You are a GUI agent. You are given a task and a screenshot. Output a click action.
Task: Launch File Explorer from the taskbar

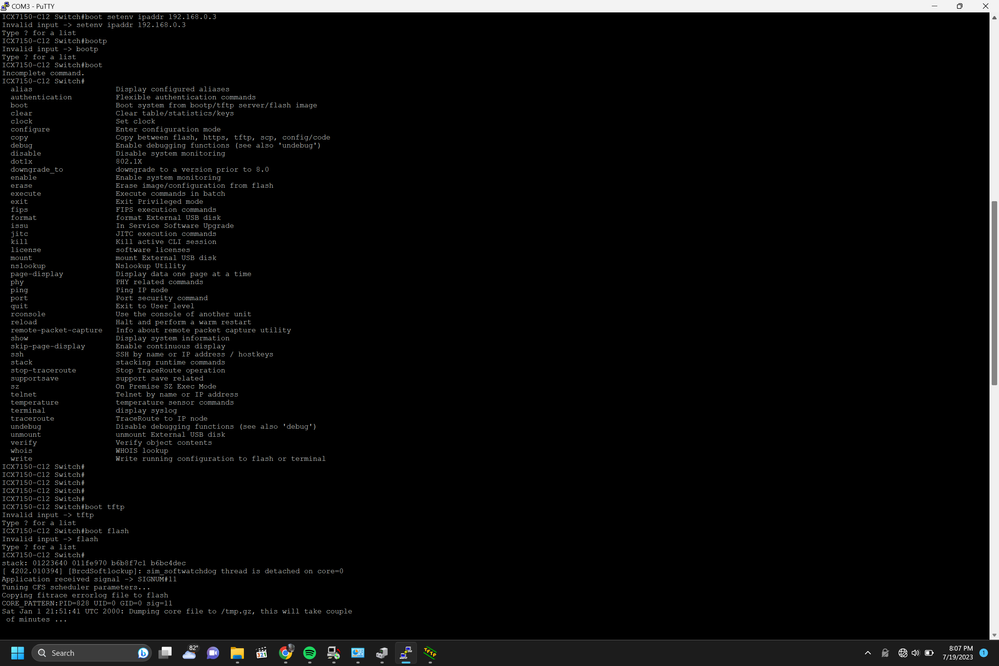[237, 653]
